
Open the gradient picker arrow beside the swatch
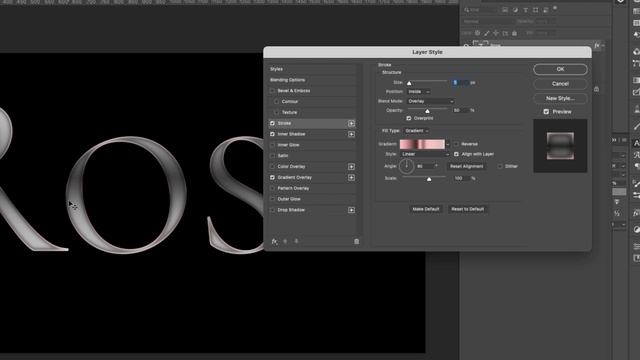point(448,144)
